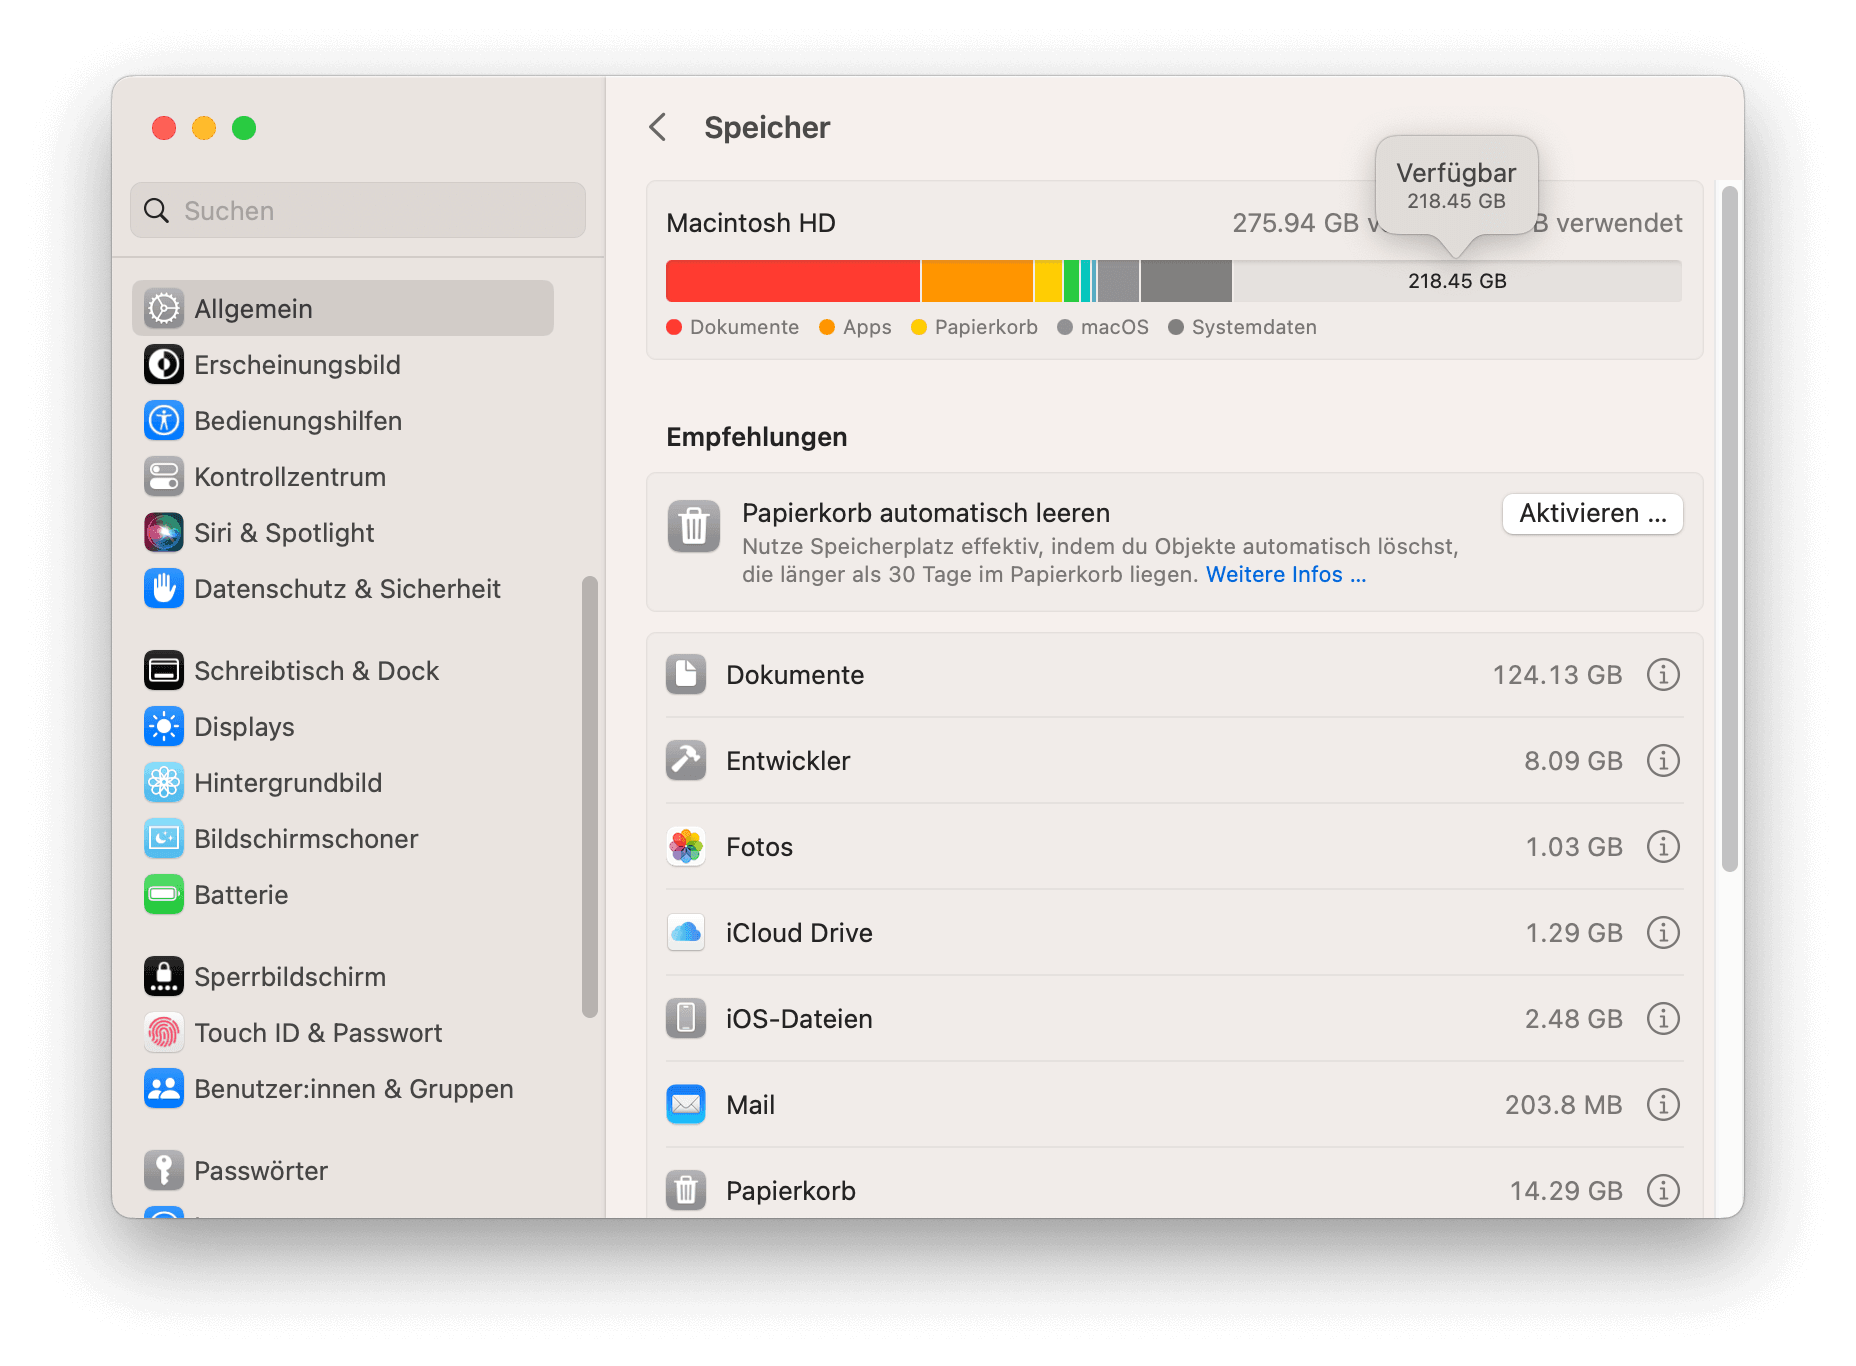Open the Weitere Infos link
This screenshot has width=1856, height=1366.
click(x=1285, y=575)
